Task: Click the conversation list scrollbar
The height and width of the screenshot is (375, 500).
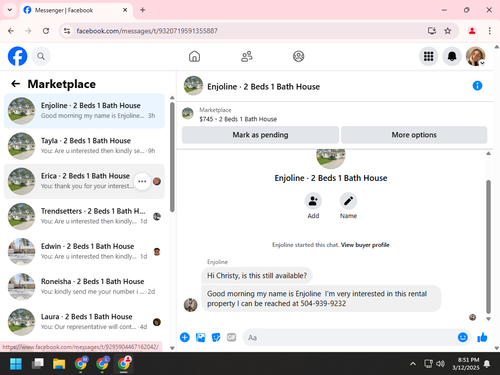Action: [x=172, y=157]
